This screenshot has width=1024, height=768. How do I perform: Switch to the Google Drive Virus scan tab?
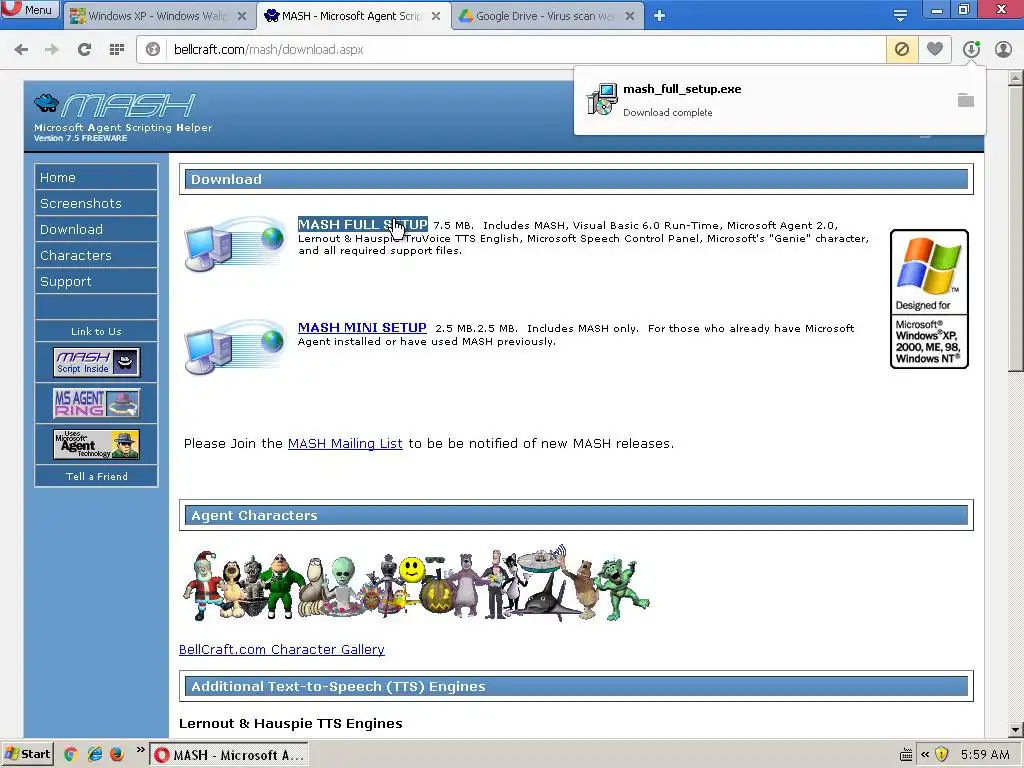547,16
